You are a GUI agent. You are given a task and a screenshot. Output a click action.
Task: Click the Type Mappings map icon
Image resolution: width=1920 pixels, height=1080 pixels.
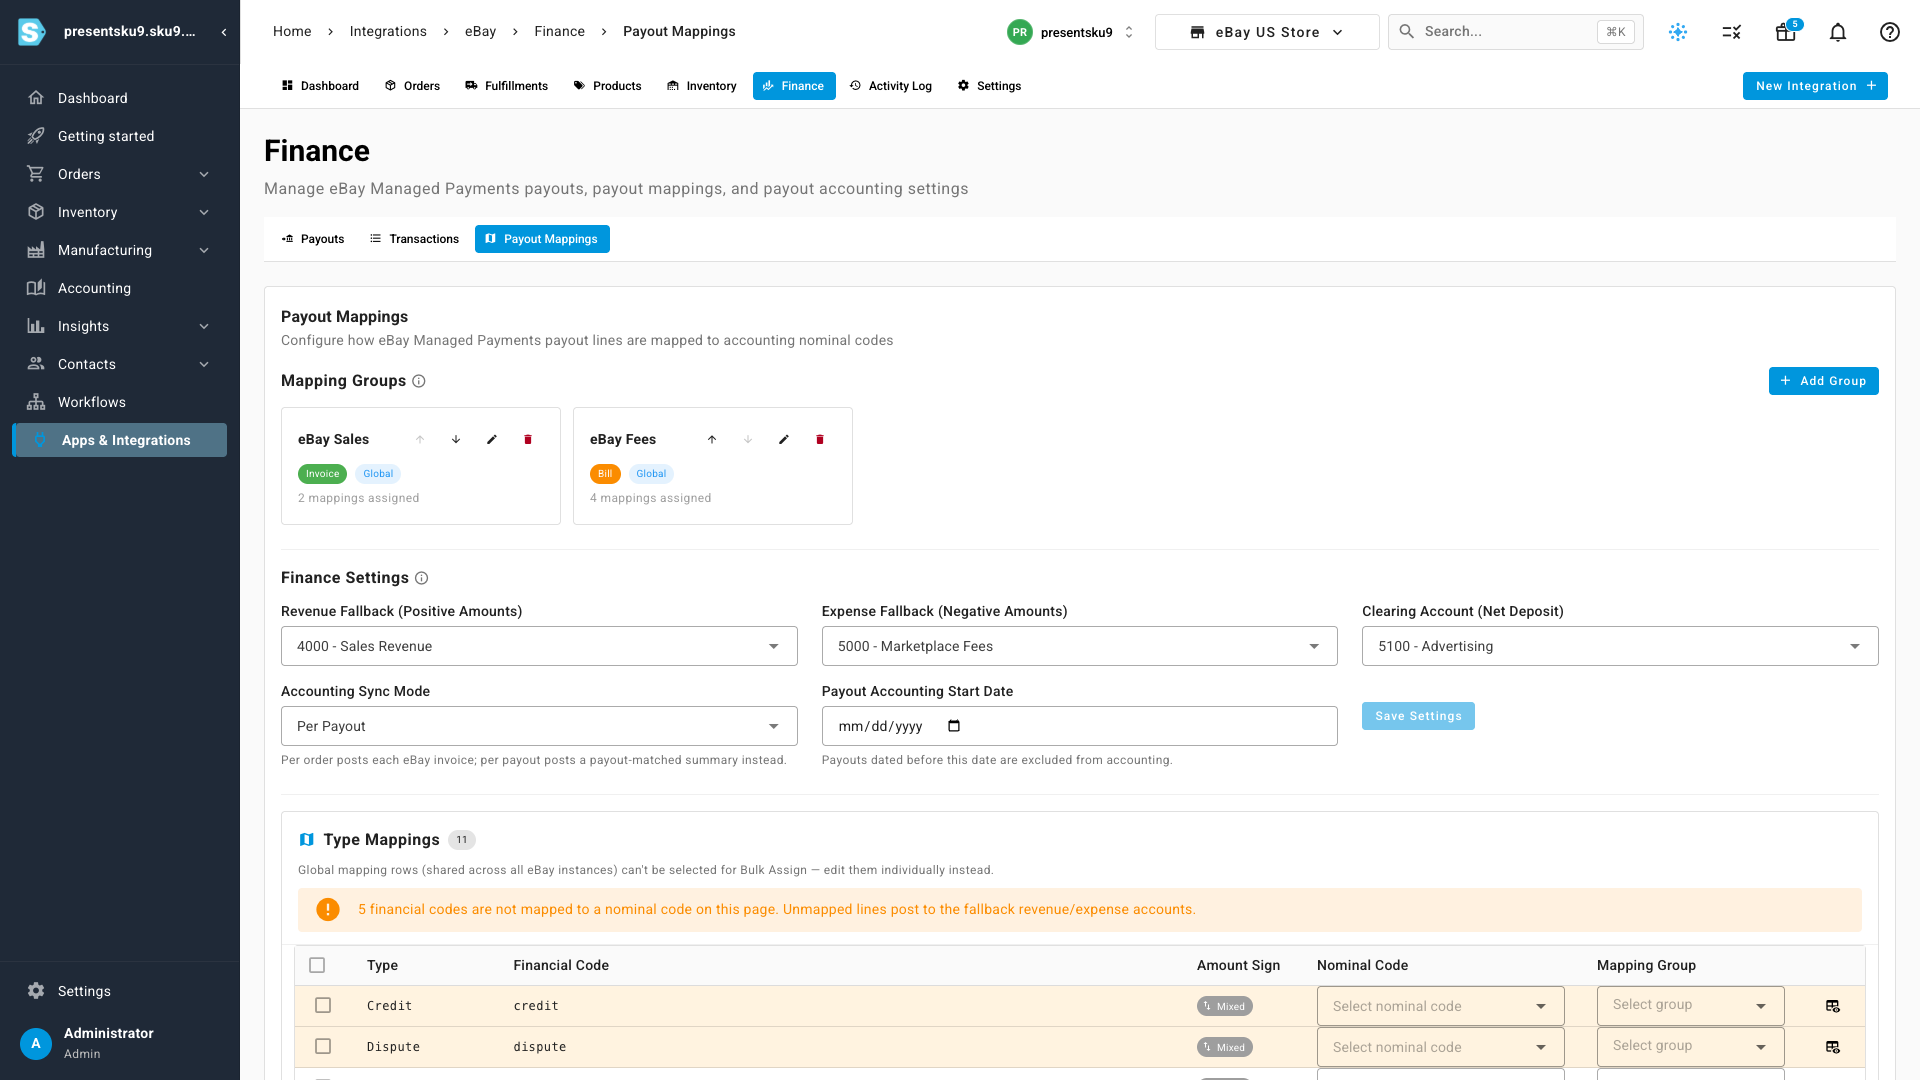pyautogui.click(x=307, y=840)
